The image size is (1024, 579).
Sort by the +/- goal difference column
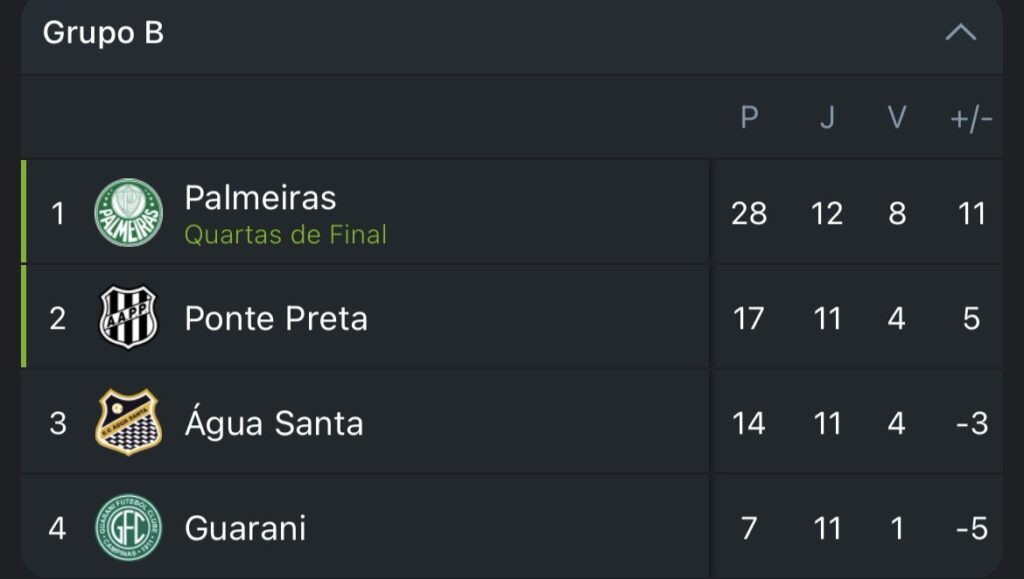click(971, 119)
